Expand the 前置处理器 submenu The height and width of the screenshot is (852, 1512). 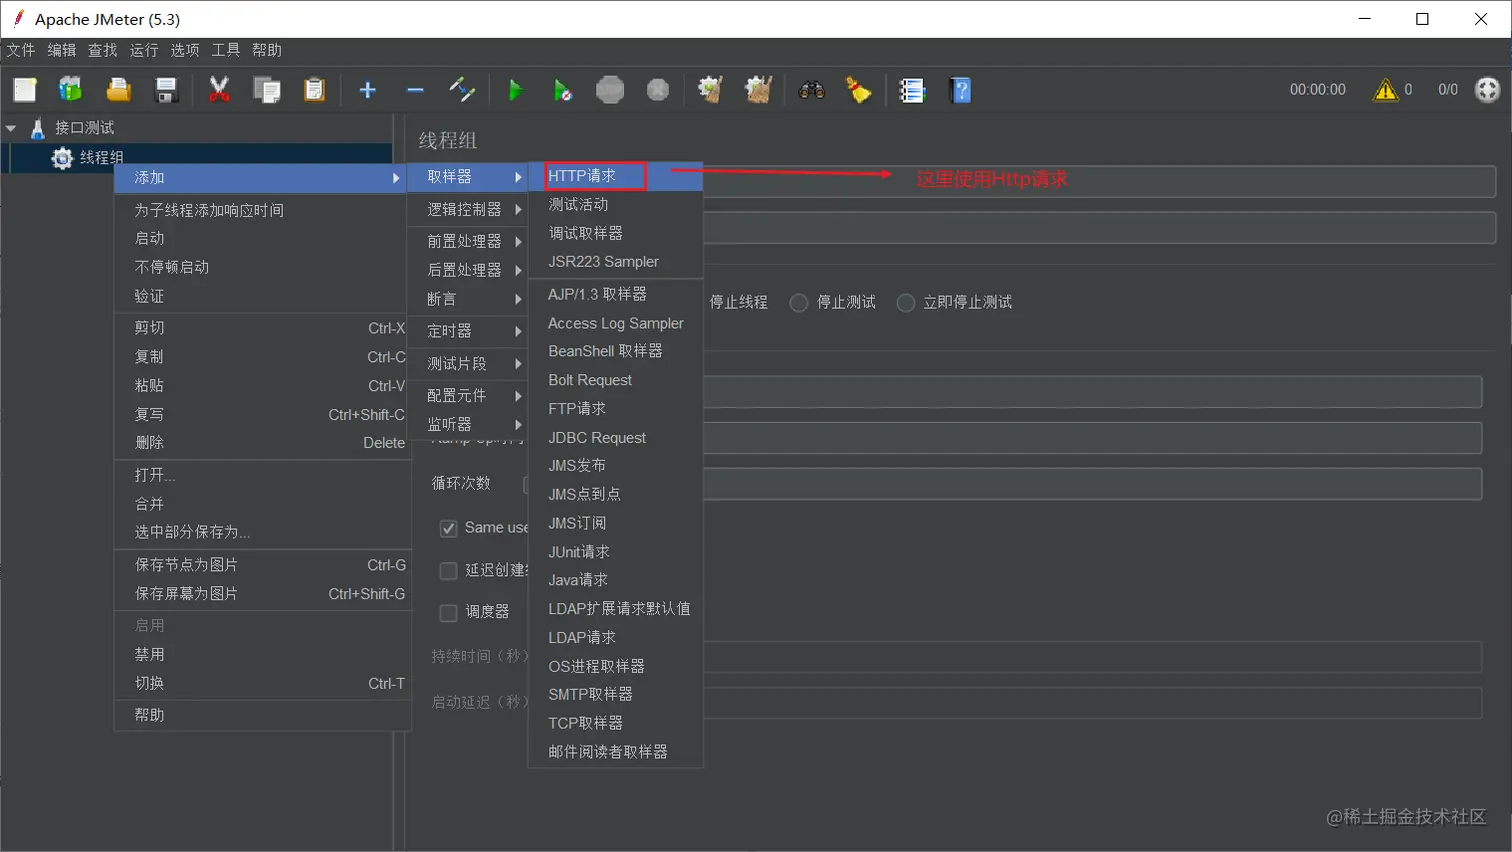coord(468,241)
